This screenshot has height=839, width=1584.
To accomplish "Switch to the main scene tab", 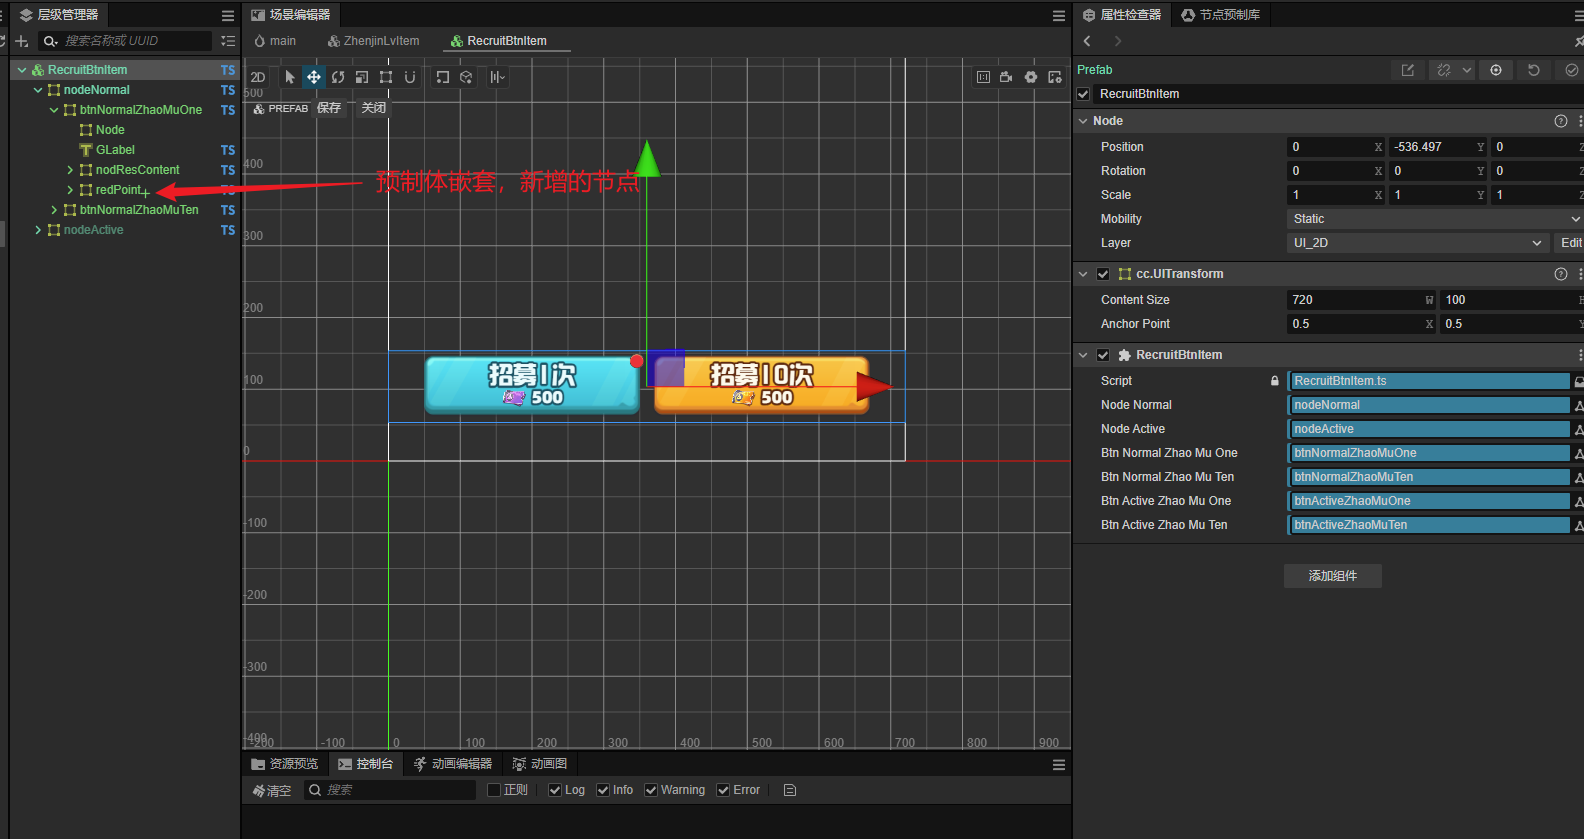I will 275,41.
